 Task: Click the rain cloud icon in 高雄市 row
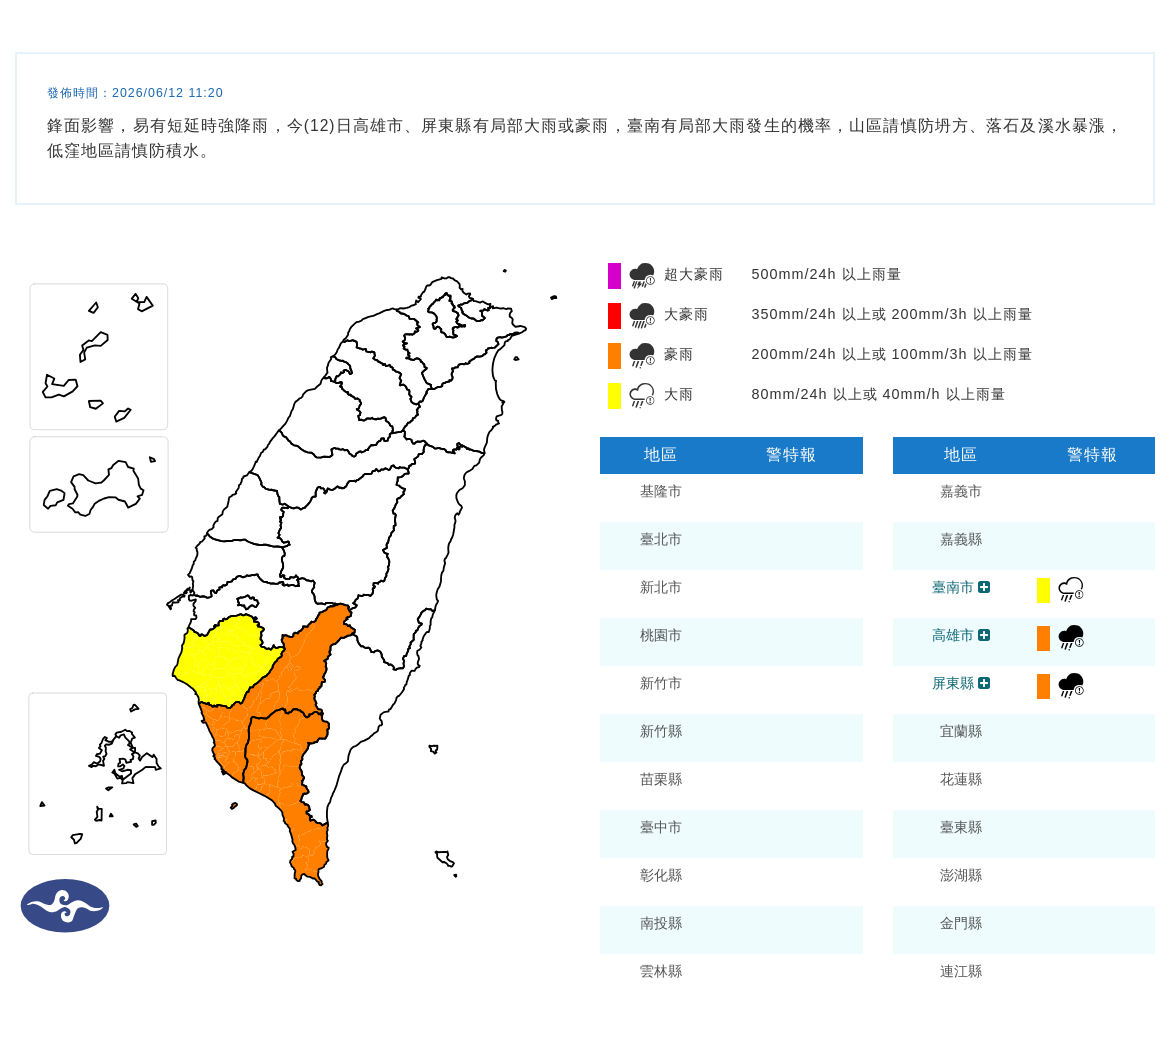pos(1071,638)
